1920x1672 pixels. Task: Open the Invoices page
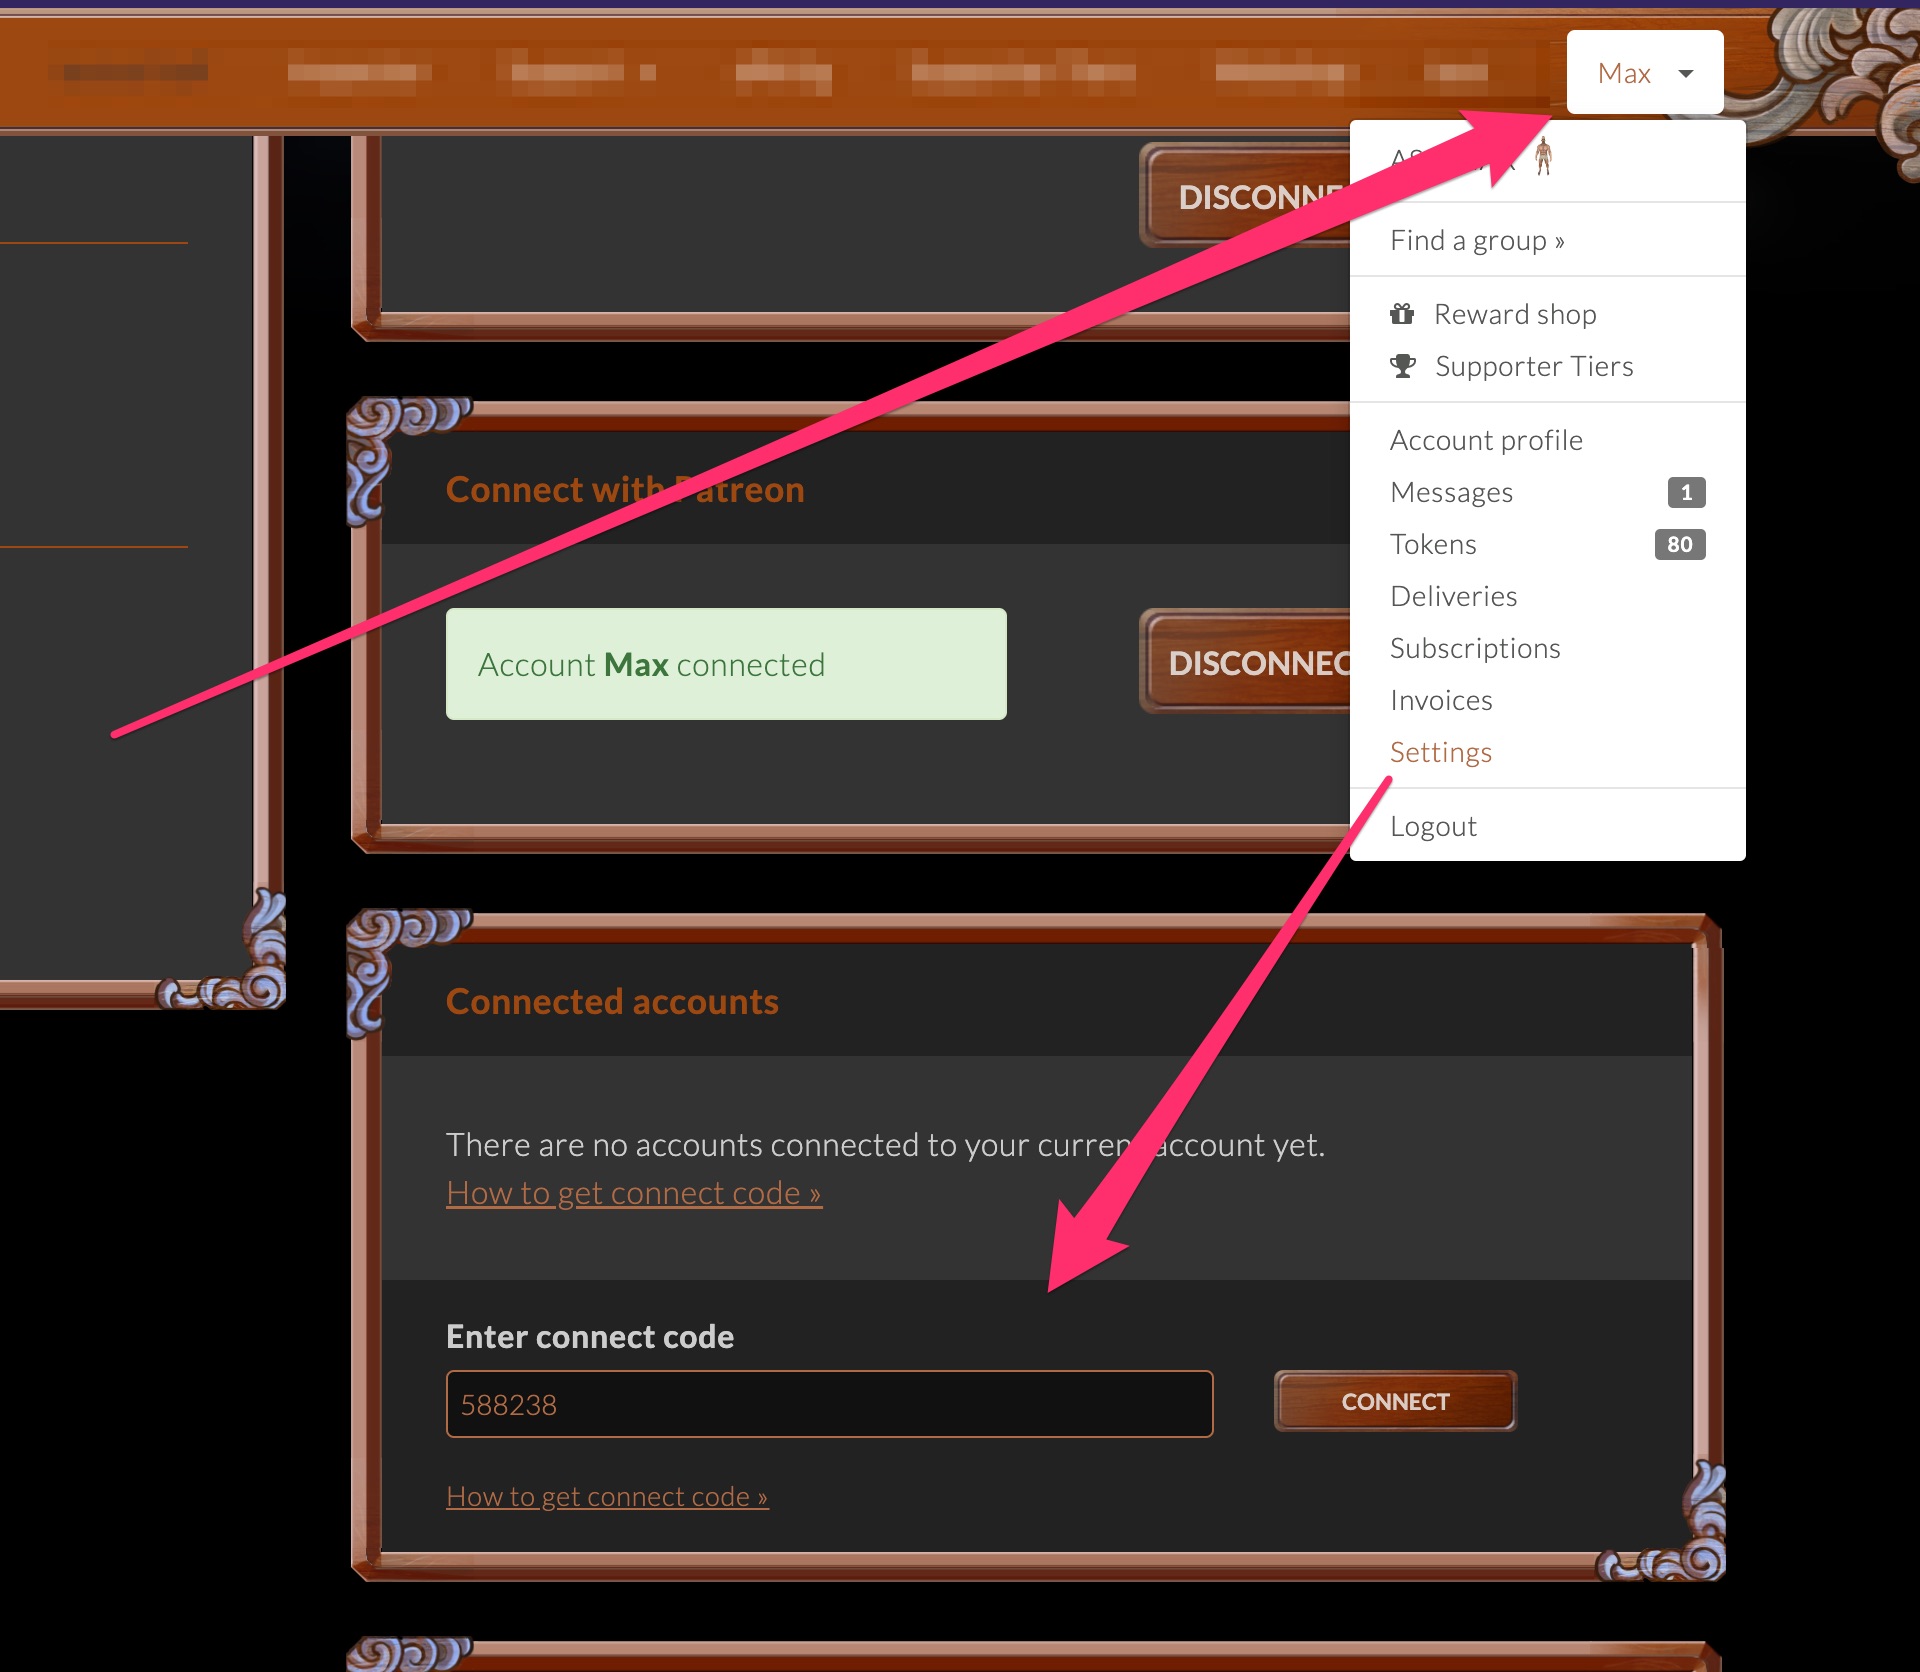(x=1440, y=700)
